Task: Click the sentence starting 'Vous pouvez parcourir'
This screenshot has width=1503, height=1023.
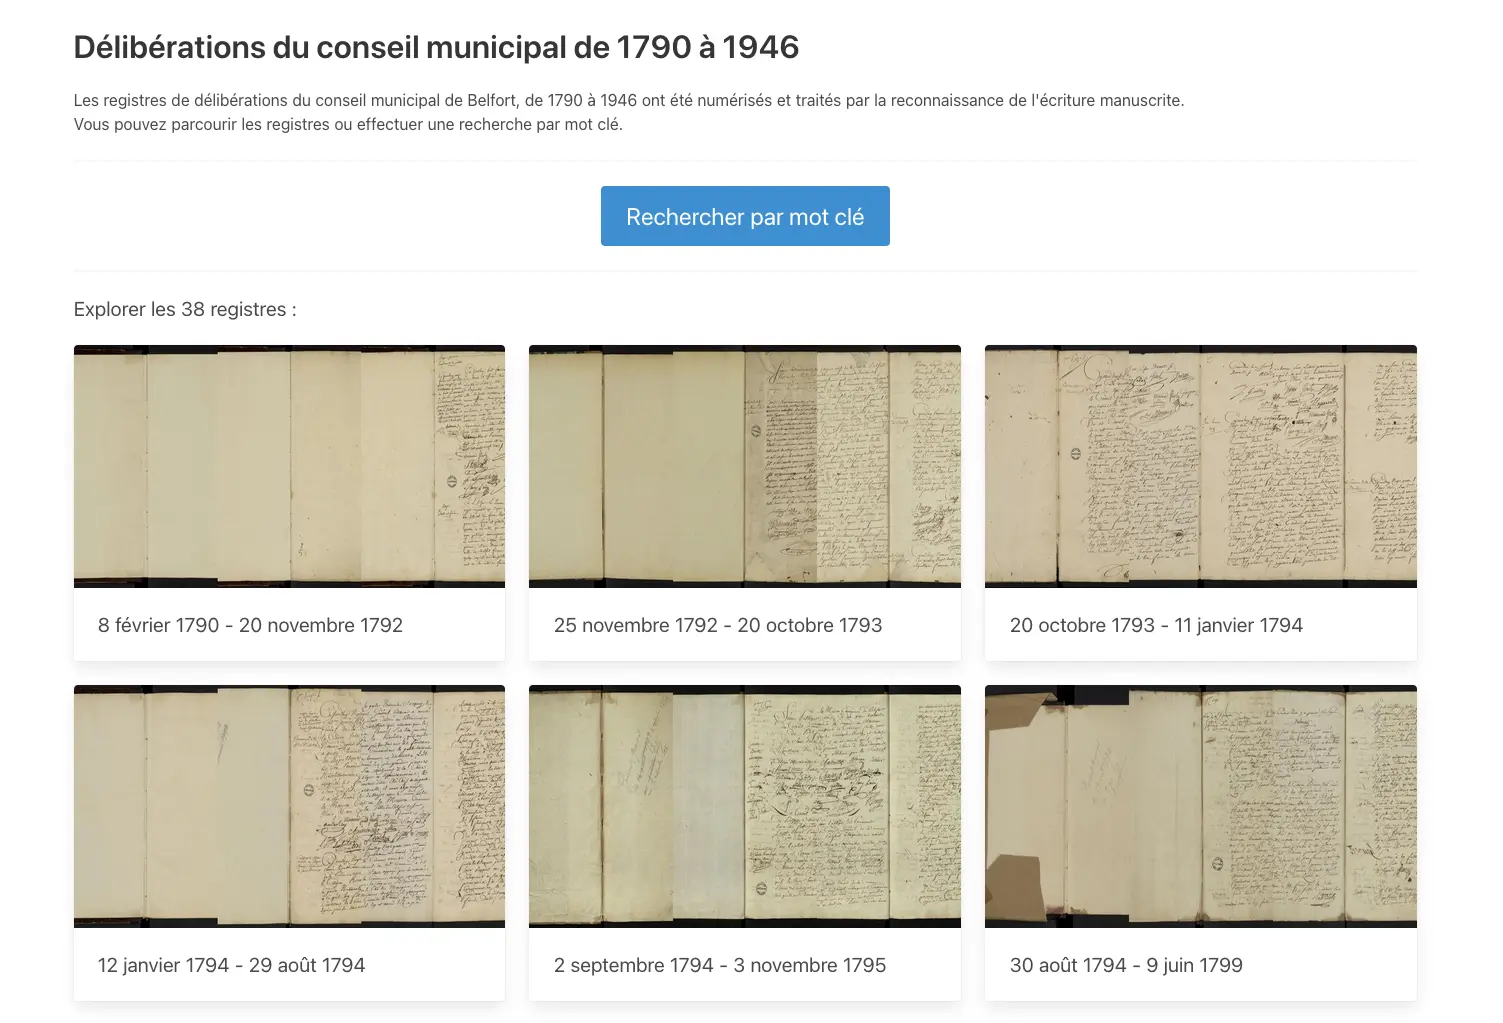Action: (x=348, y=124)
